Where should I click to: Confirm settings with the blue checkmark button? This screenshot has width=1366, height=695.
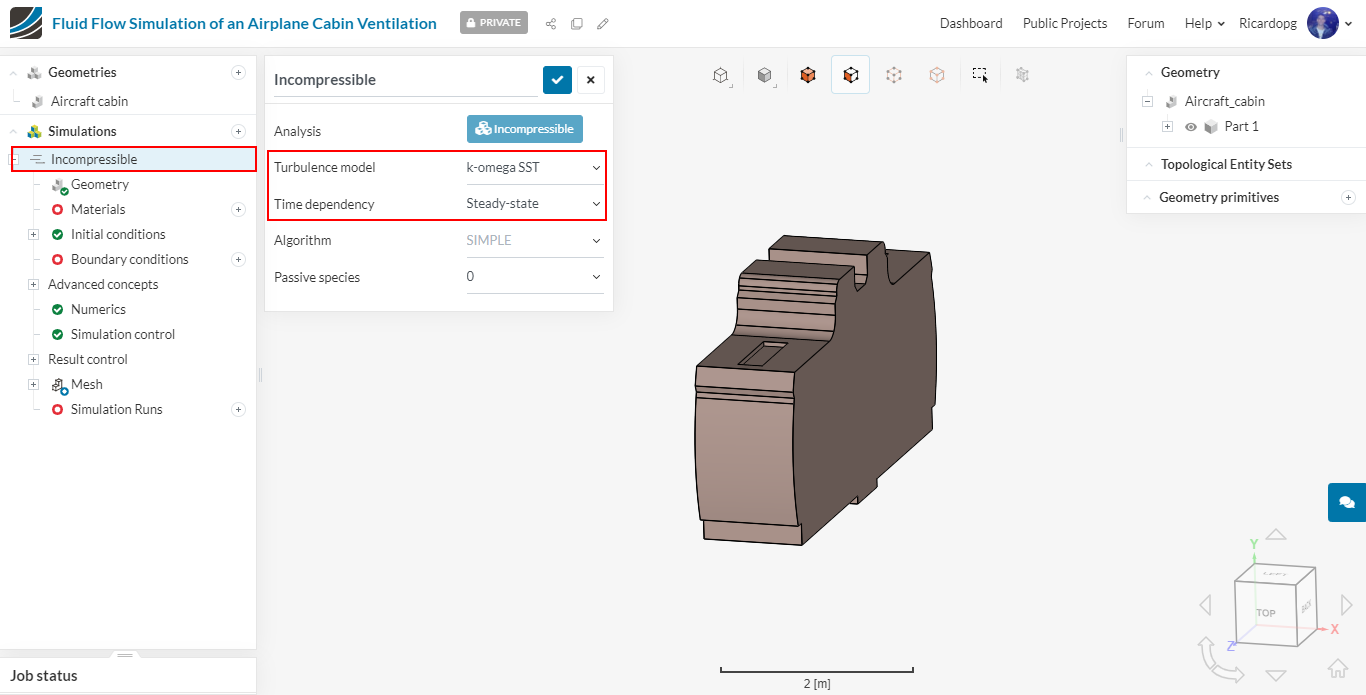pyautogui.click(x=557, y=80)
